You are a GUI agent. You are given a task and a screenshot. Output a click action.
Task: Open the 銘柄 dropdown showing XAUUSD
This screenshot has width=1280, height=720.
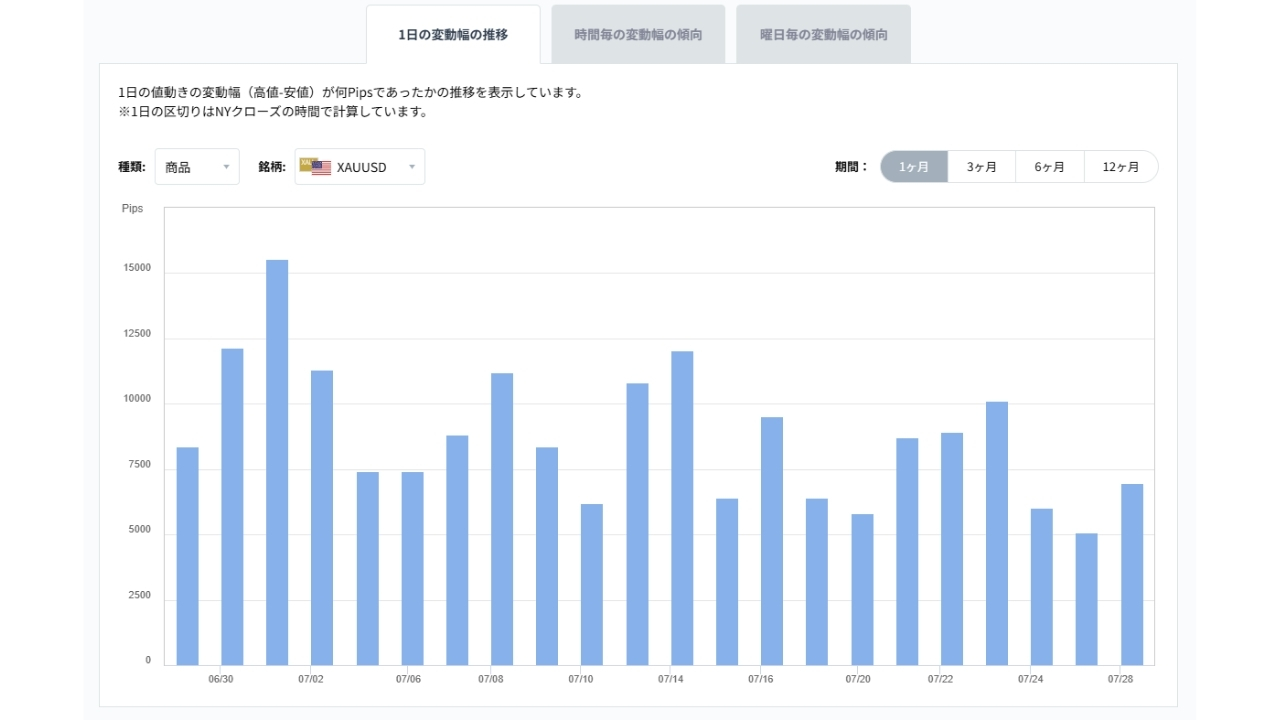pyautogui.click(x=360, y=167)
